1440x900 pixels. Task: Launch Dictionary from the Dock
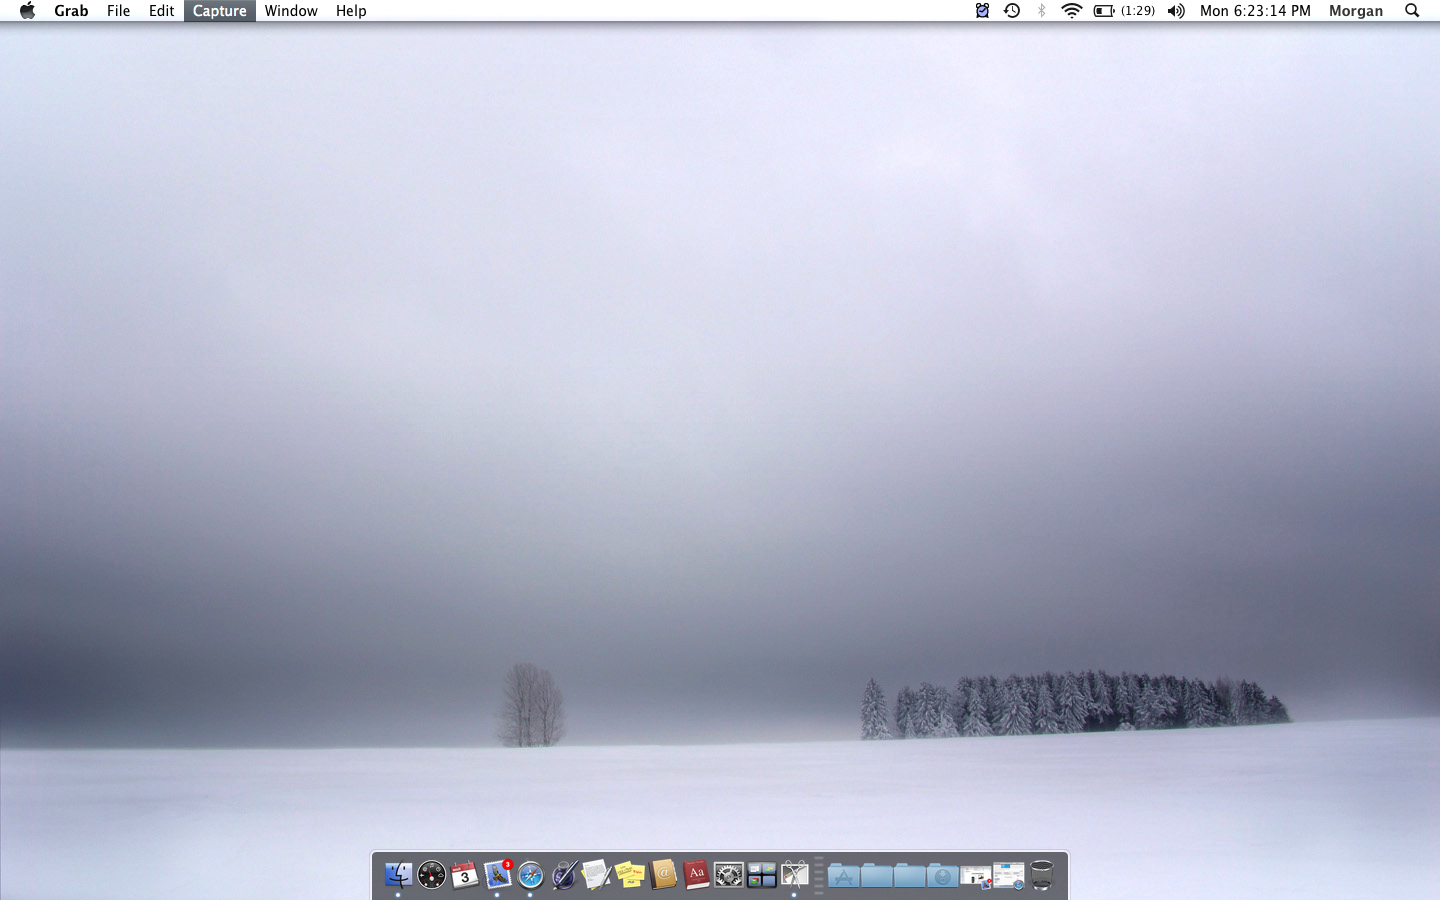696,875
